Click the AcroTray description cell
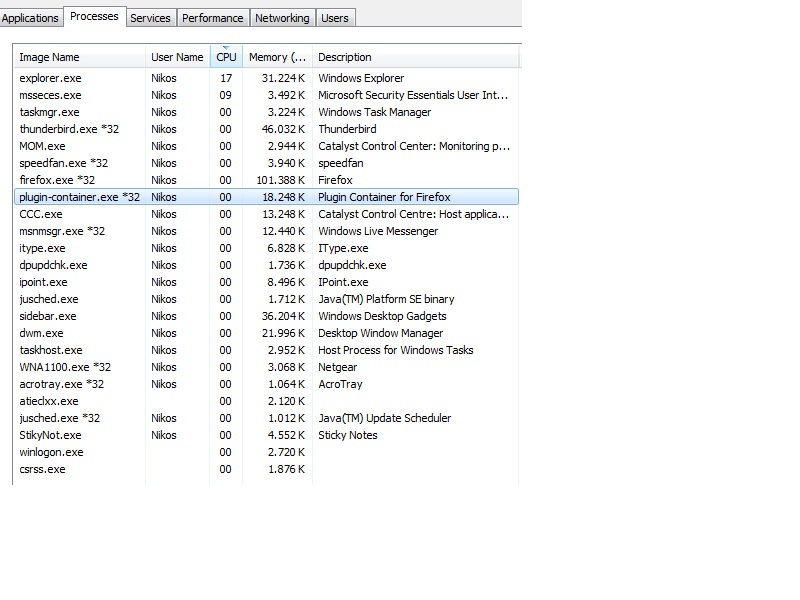The width and height of the screenshot is (800, 600). coord(340,384)
